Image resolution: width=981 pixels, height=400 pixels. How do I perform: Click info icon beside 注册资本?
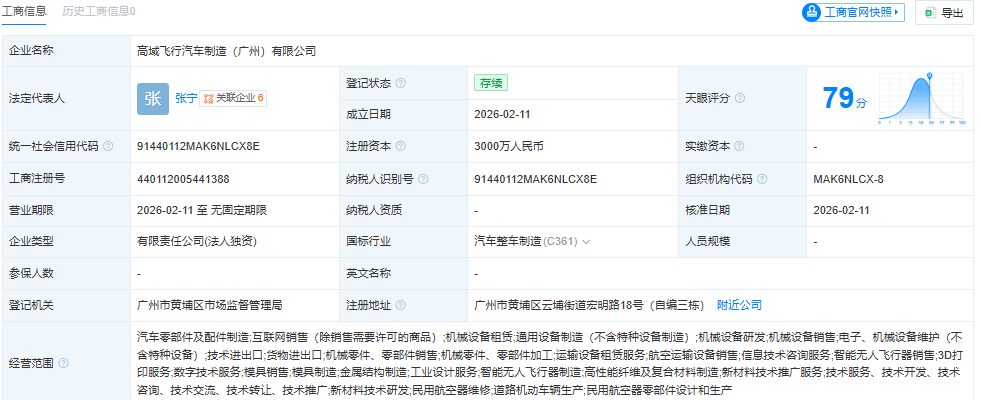click(401, 146)
